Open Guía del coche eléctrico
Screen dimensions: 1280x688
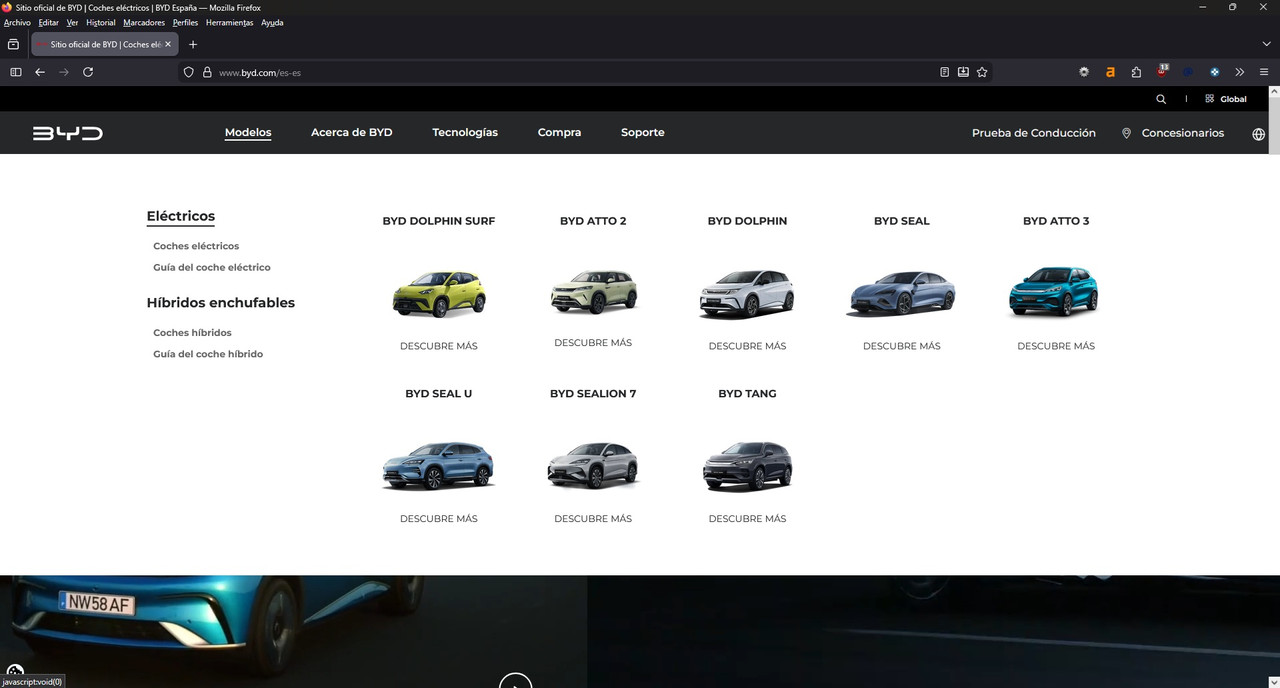(212, 268)
